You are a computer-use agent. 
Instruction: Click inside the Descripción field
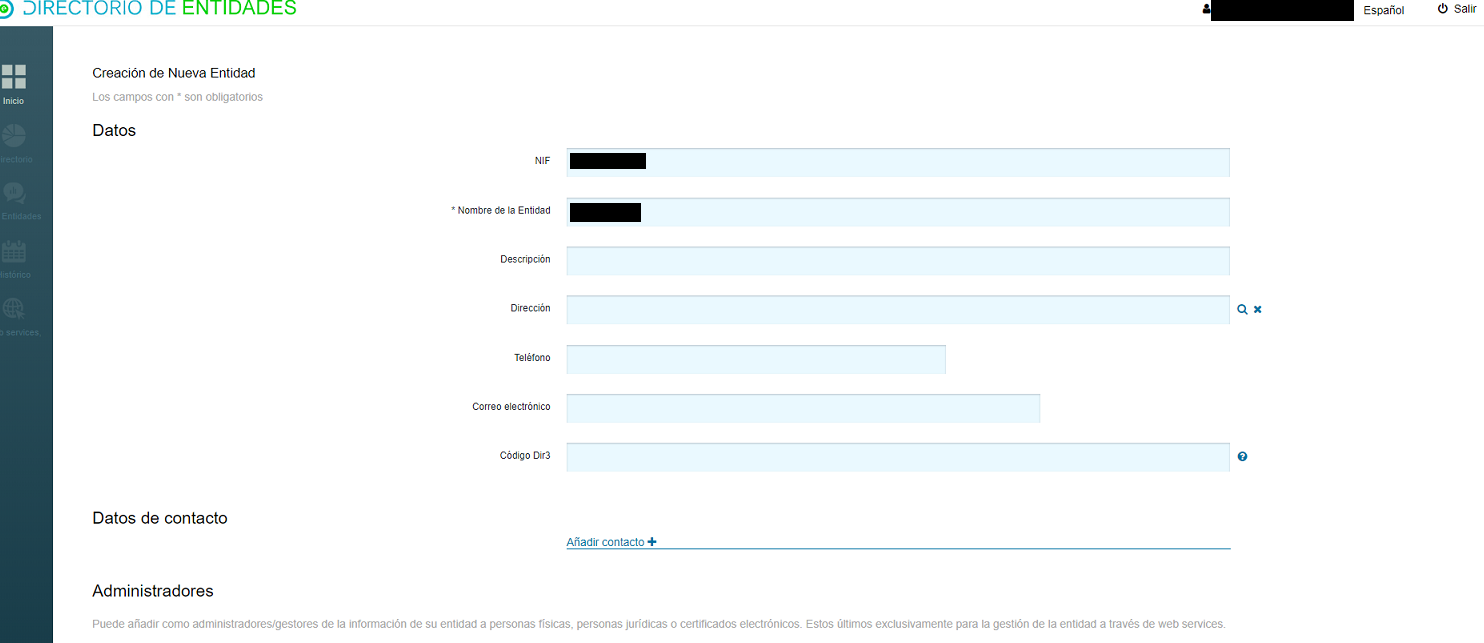(x=897, y=260)
